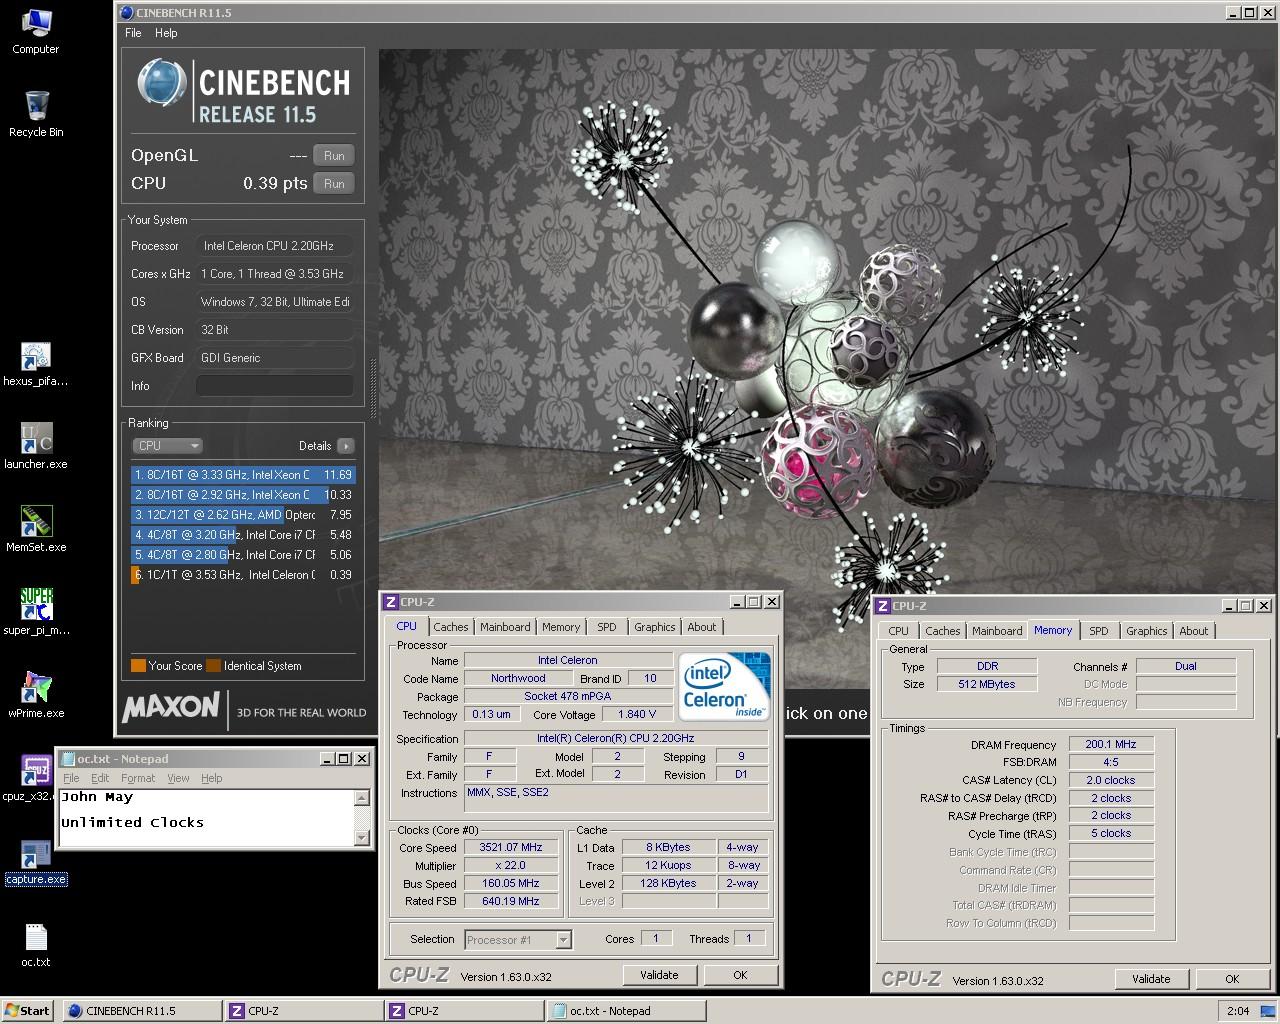Click the taskbar clock showing 2:04
This screenshot has width=1280, height=1024.
tap(1238, 1011)
